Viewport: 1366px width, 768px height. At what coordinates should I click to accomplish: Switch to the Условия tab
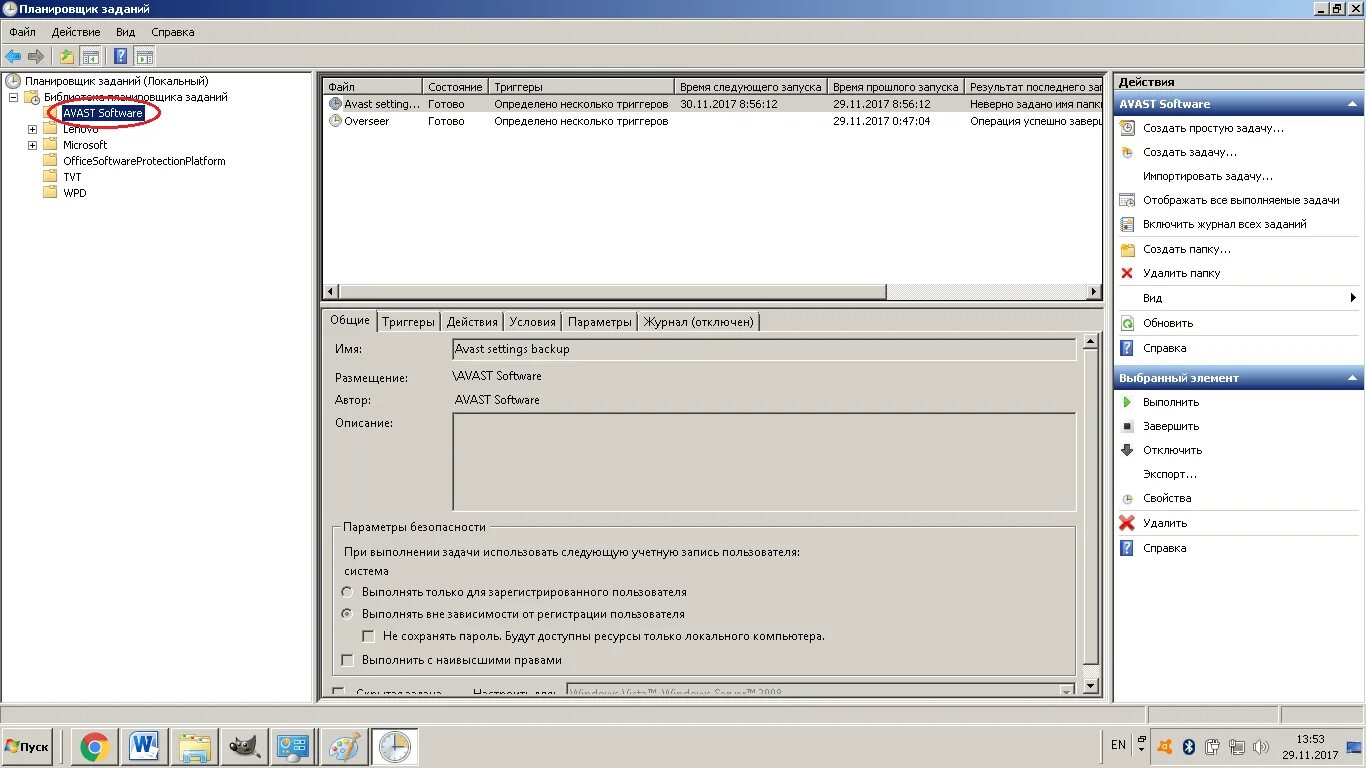tap(532, 322)
